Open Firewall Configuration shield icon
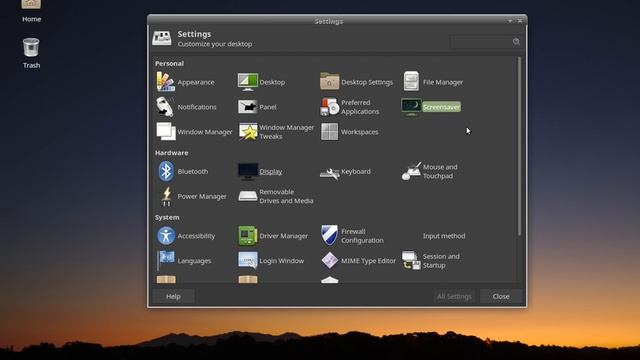Image resolution: width=640 pixels, height=360 pixels. click(329, 235)
